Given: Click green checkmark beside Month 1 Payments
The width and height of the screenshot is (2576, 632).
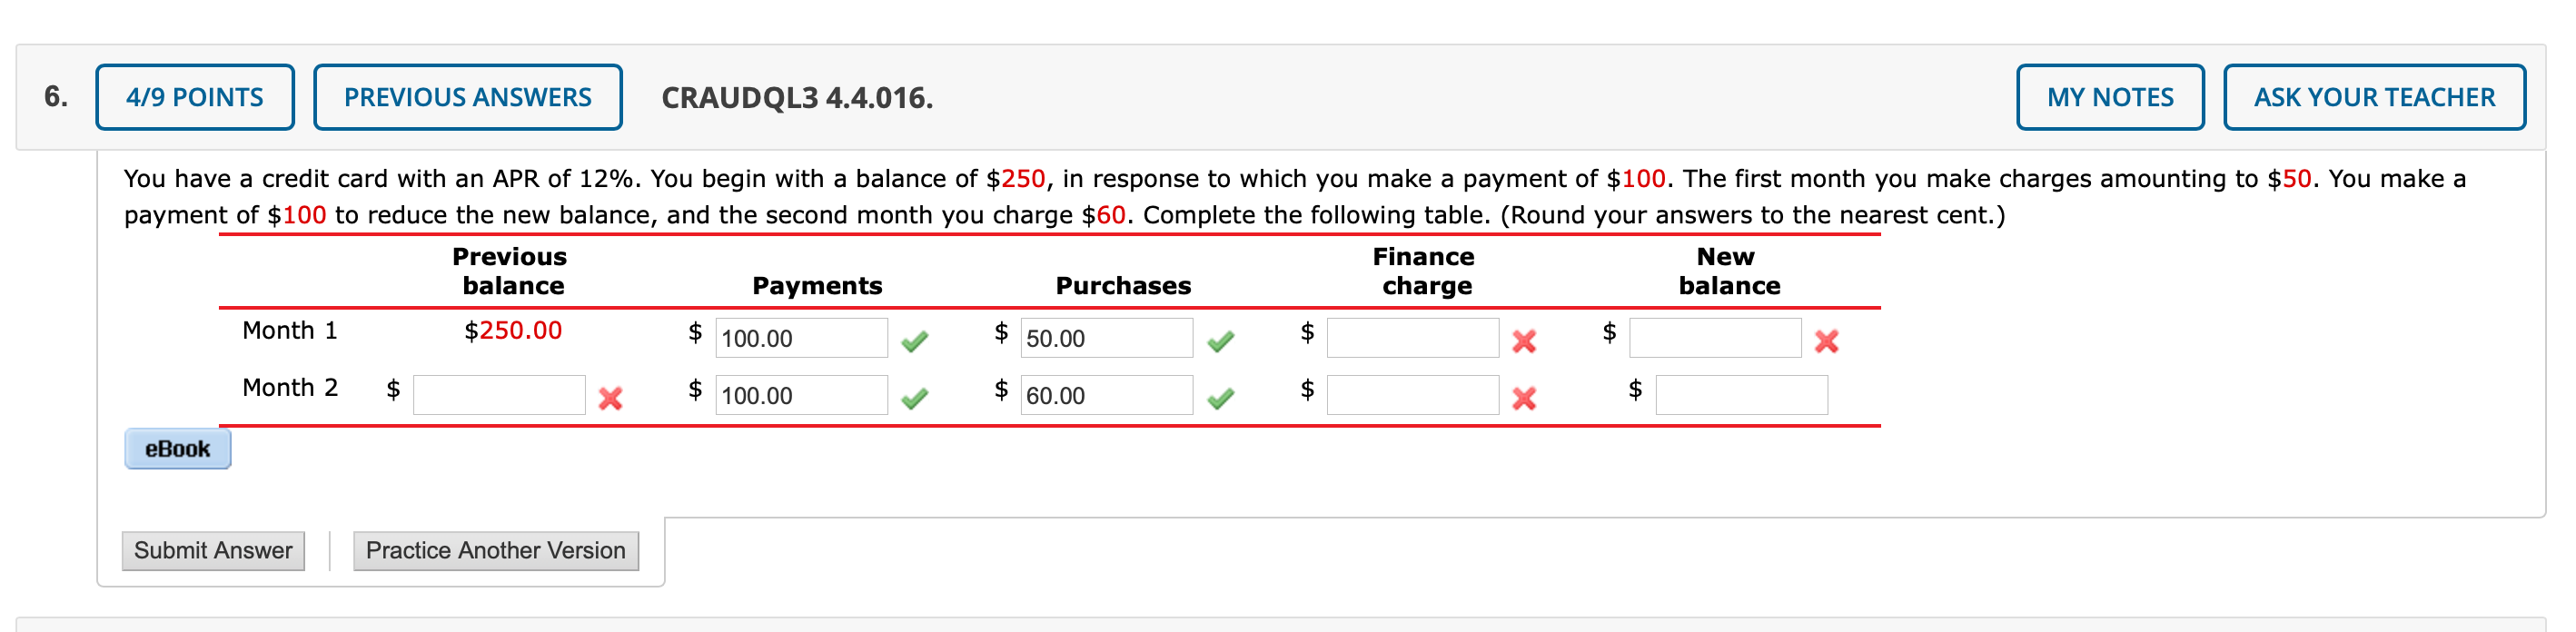Looking at the screenshot, I should tap(914, 342).
